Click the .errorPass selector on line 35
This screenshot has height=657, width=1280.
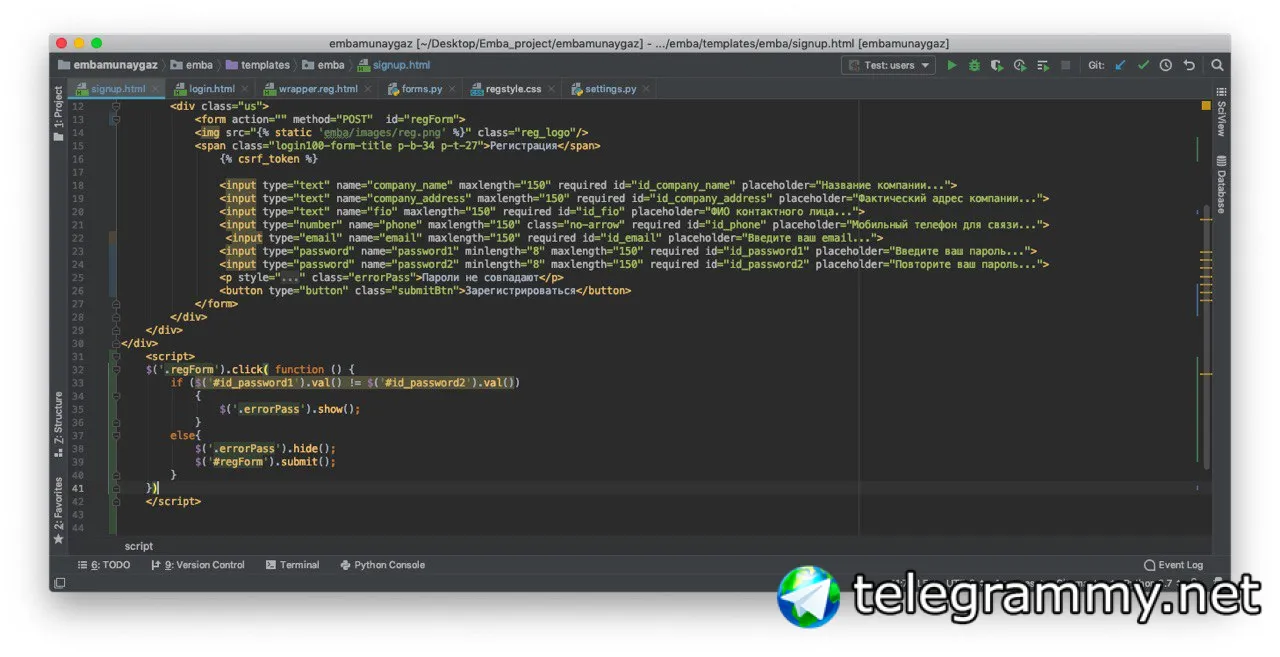point(268,409)
